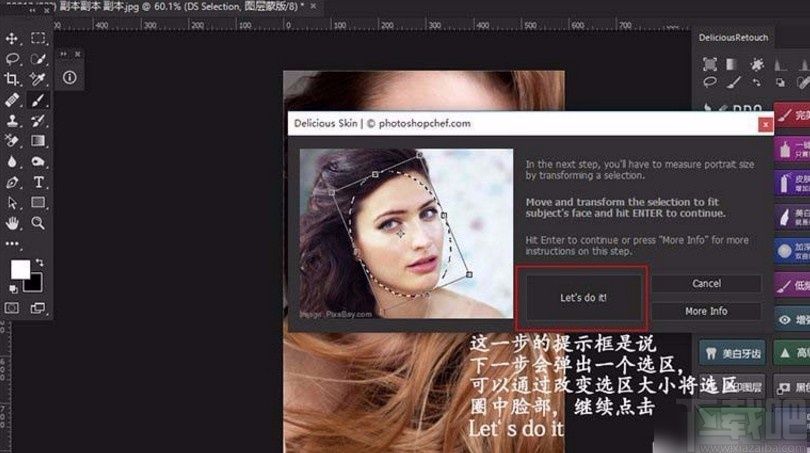
Task: Select the Brush tool
Action: (38, 100)
